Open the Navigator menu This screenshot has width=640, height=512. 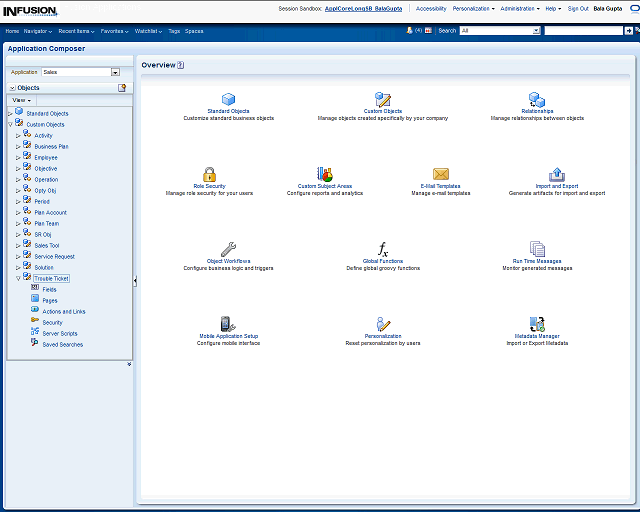click(38, 31)
